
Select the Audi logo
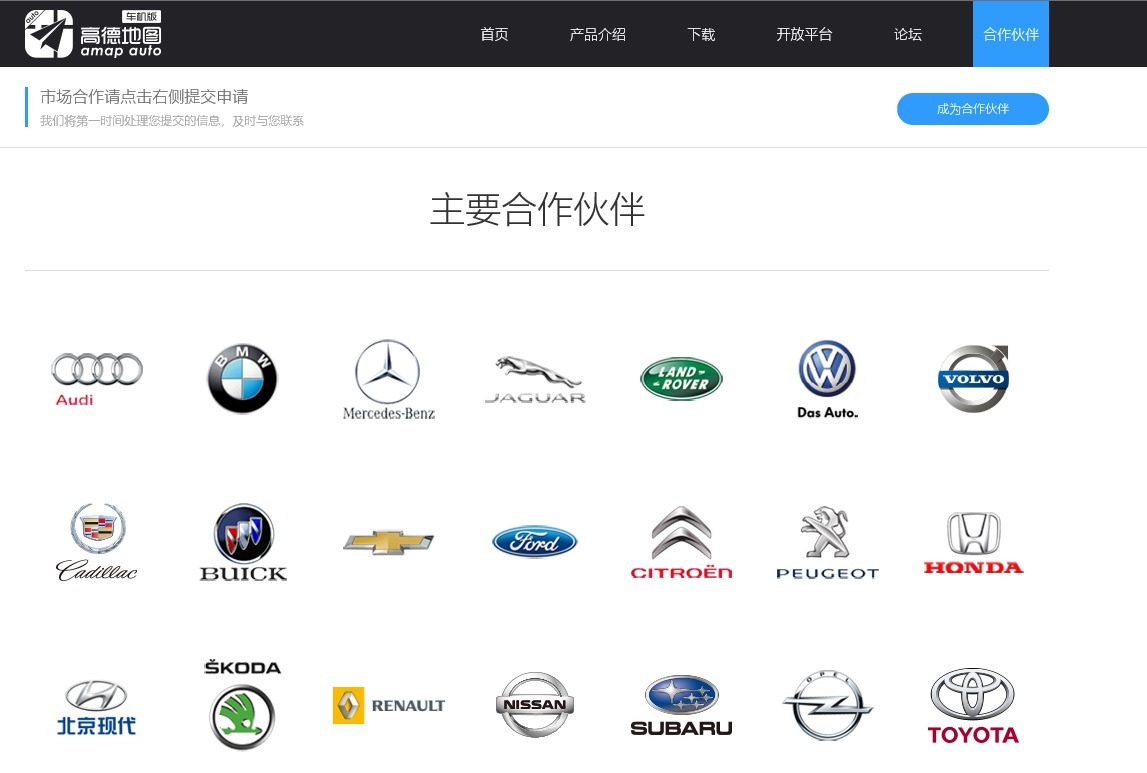point(97,379)
